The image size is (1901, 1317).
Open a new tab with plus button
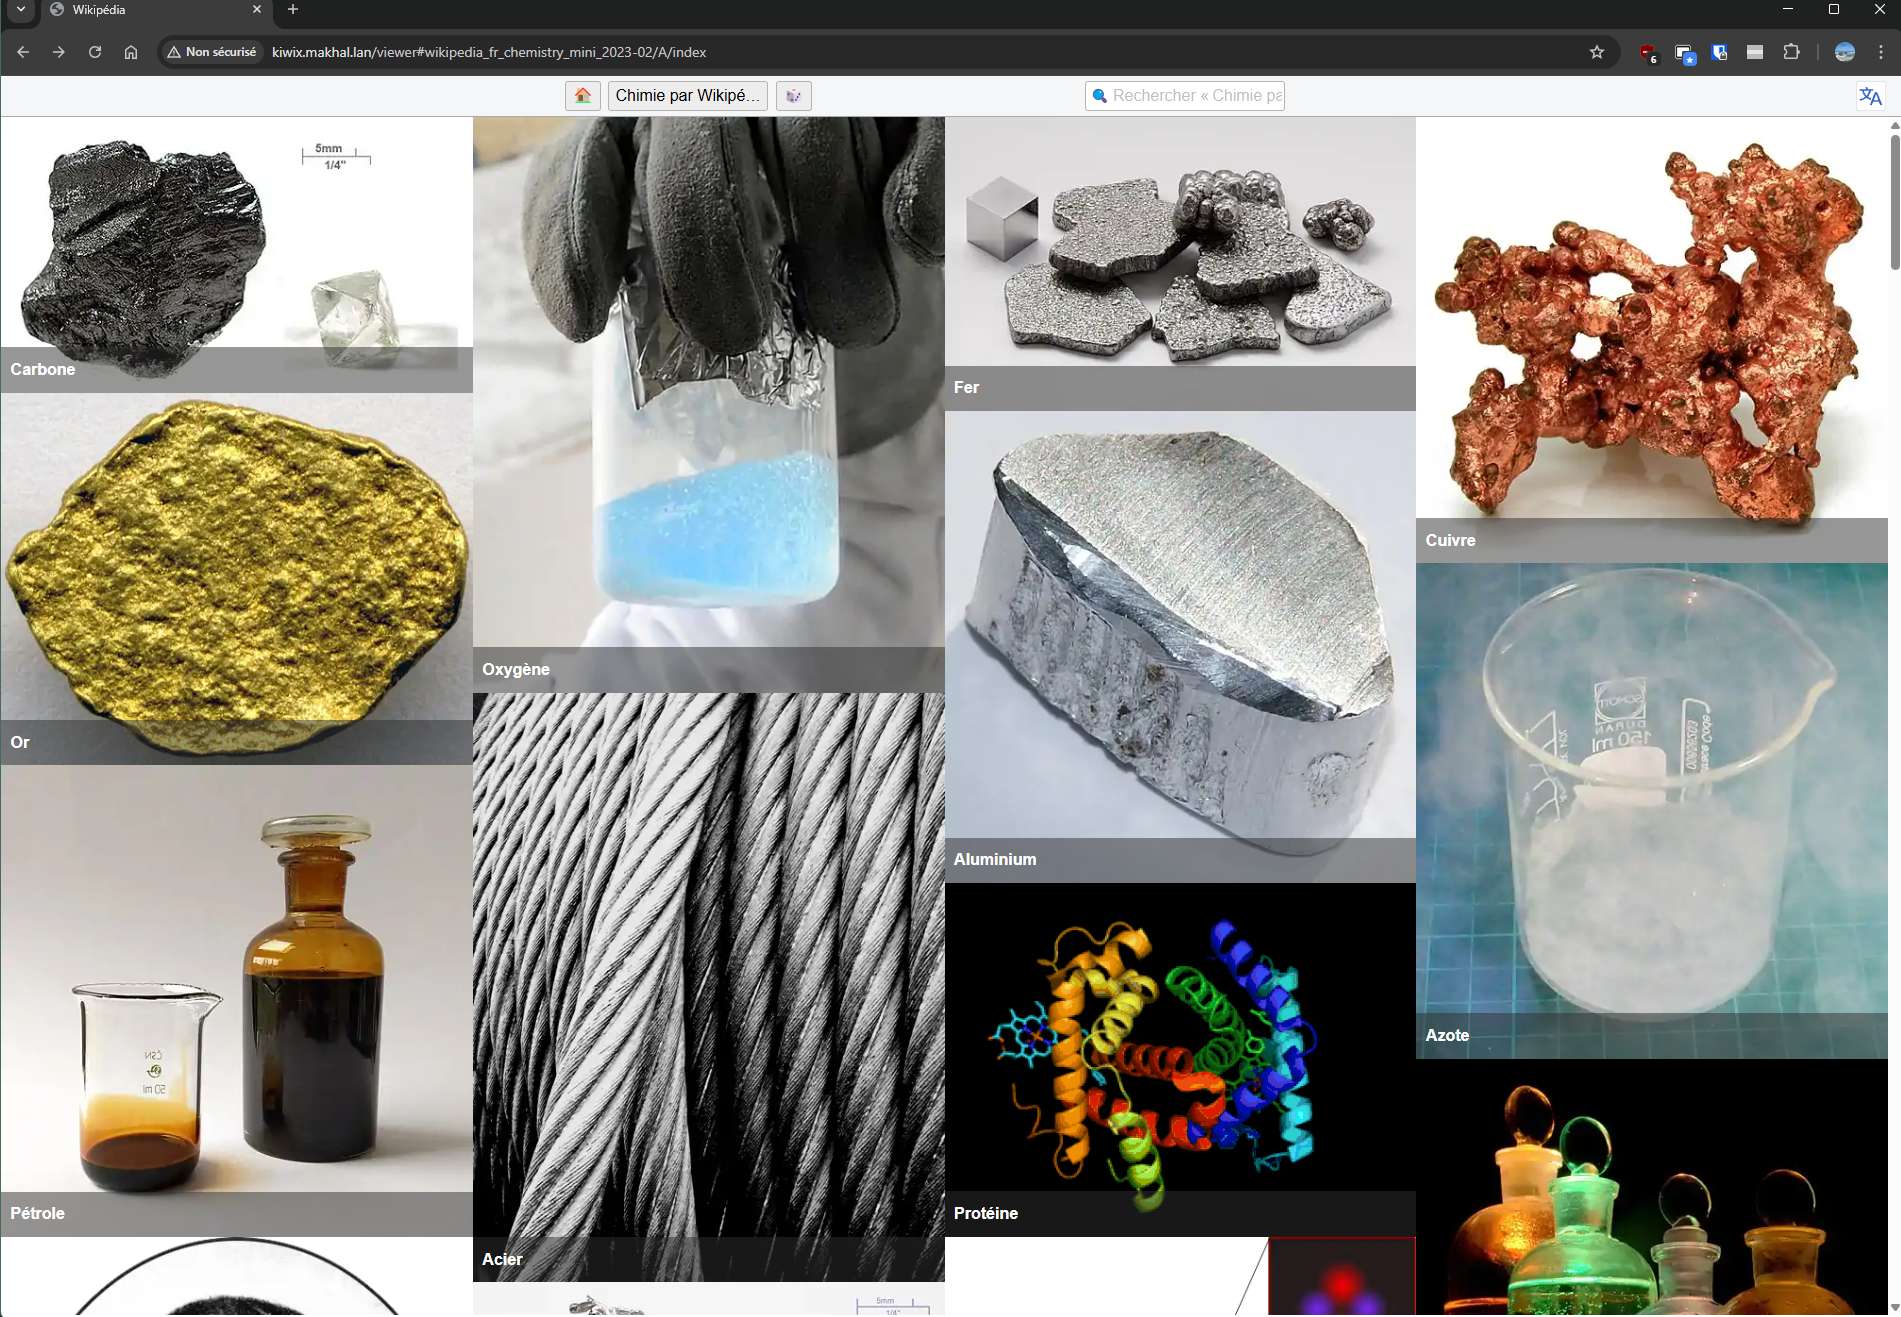293,10
